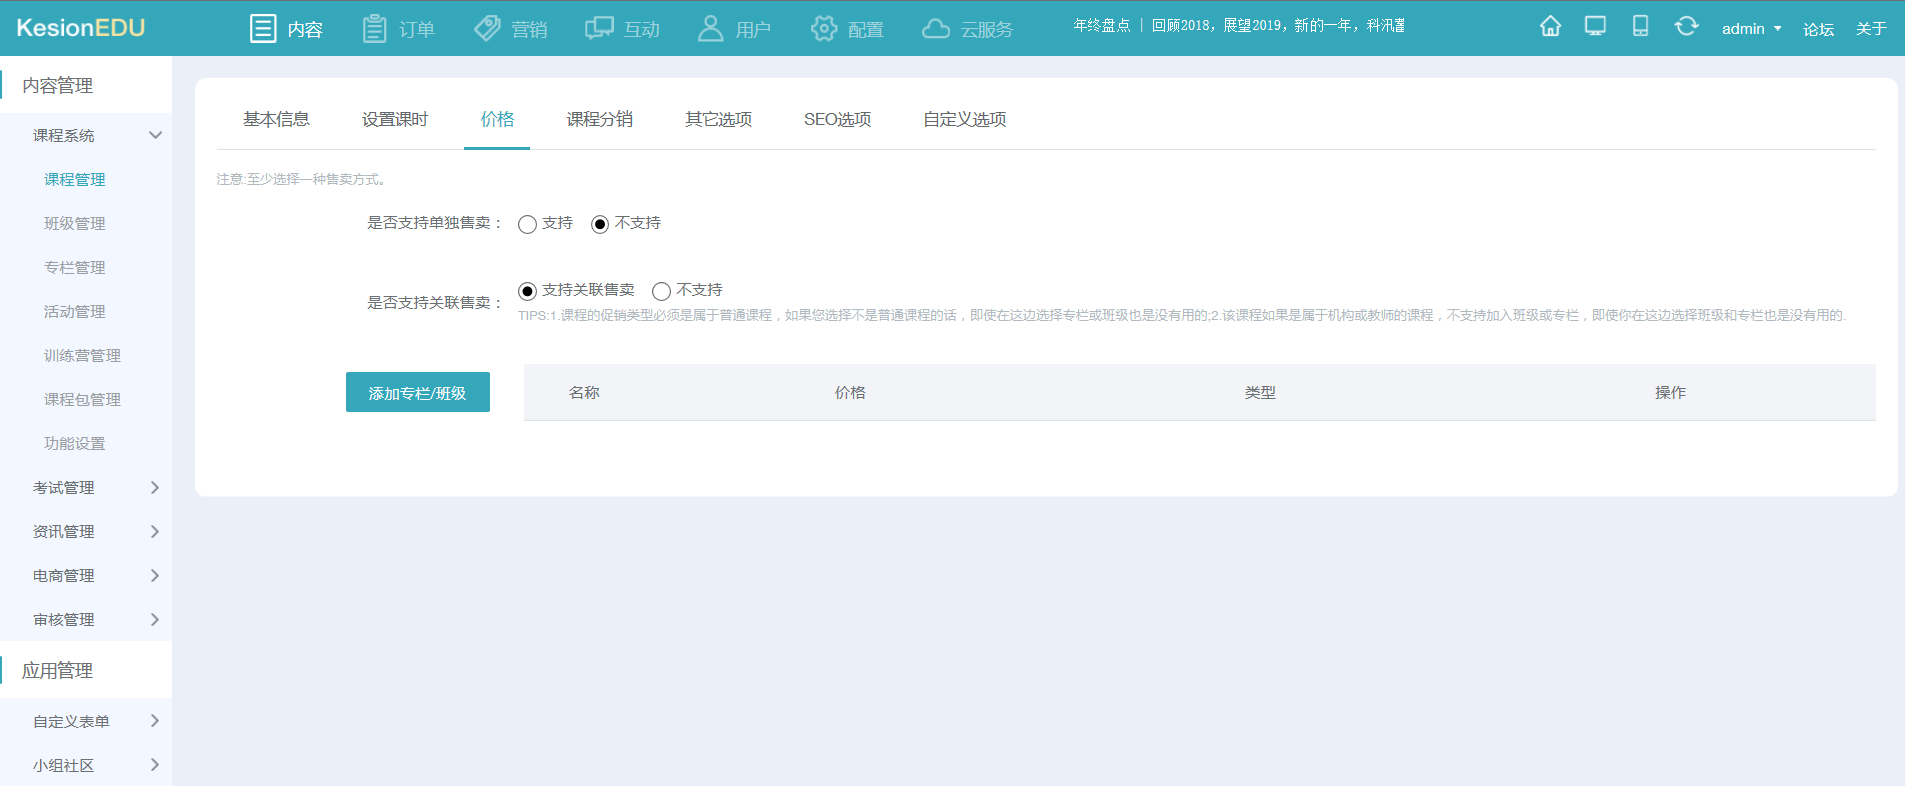Viewport: 1905px width, 786px height.
Task: Open the 营销 marketing tag icon
Action: point(487,29)
